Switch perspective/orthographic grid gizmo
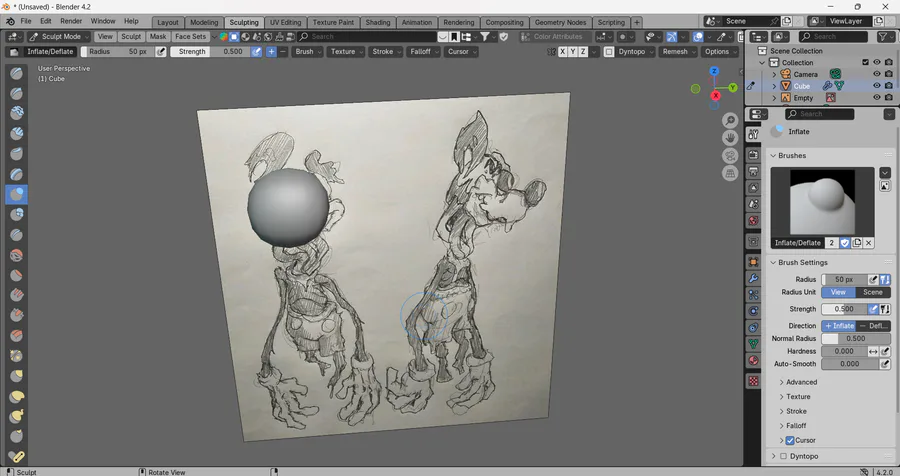This screenshot has width=900, height=476. (730, 173)
